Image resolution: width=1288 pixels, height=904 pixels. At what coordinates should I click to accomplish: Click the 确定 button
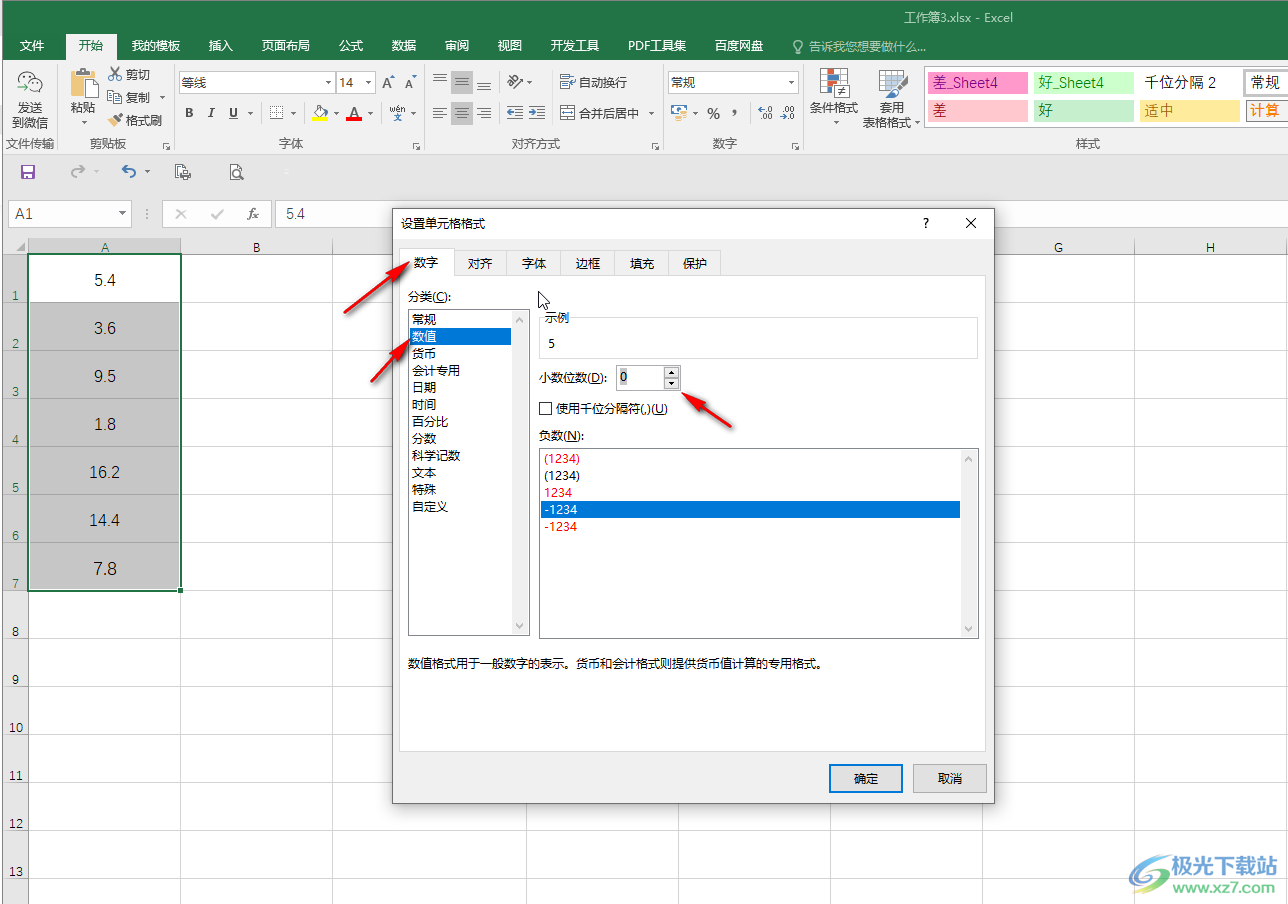[x=866, y=779]
